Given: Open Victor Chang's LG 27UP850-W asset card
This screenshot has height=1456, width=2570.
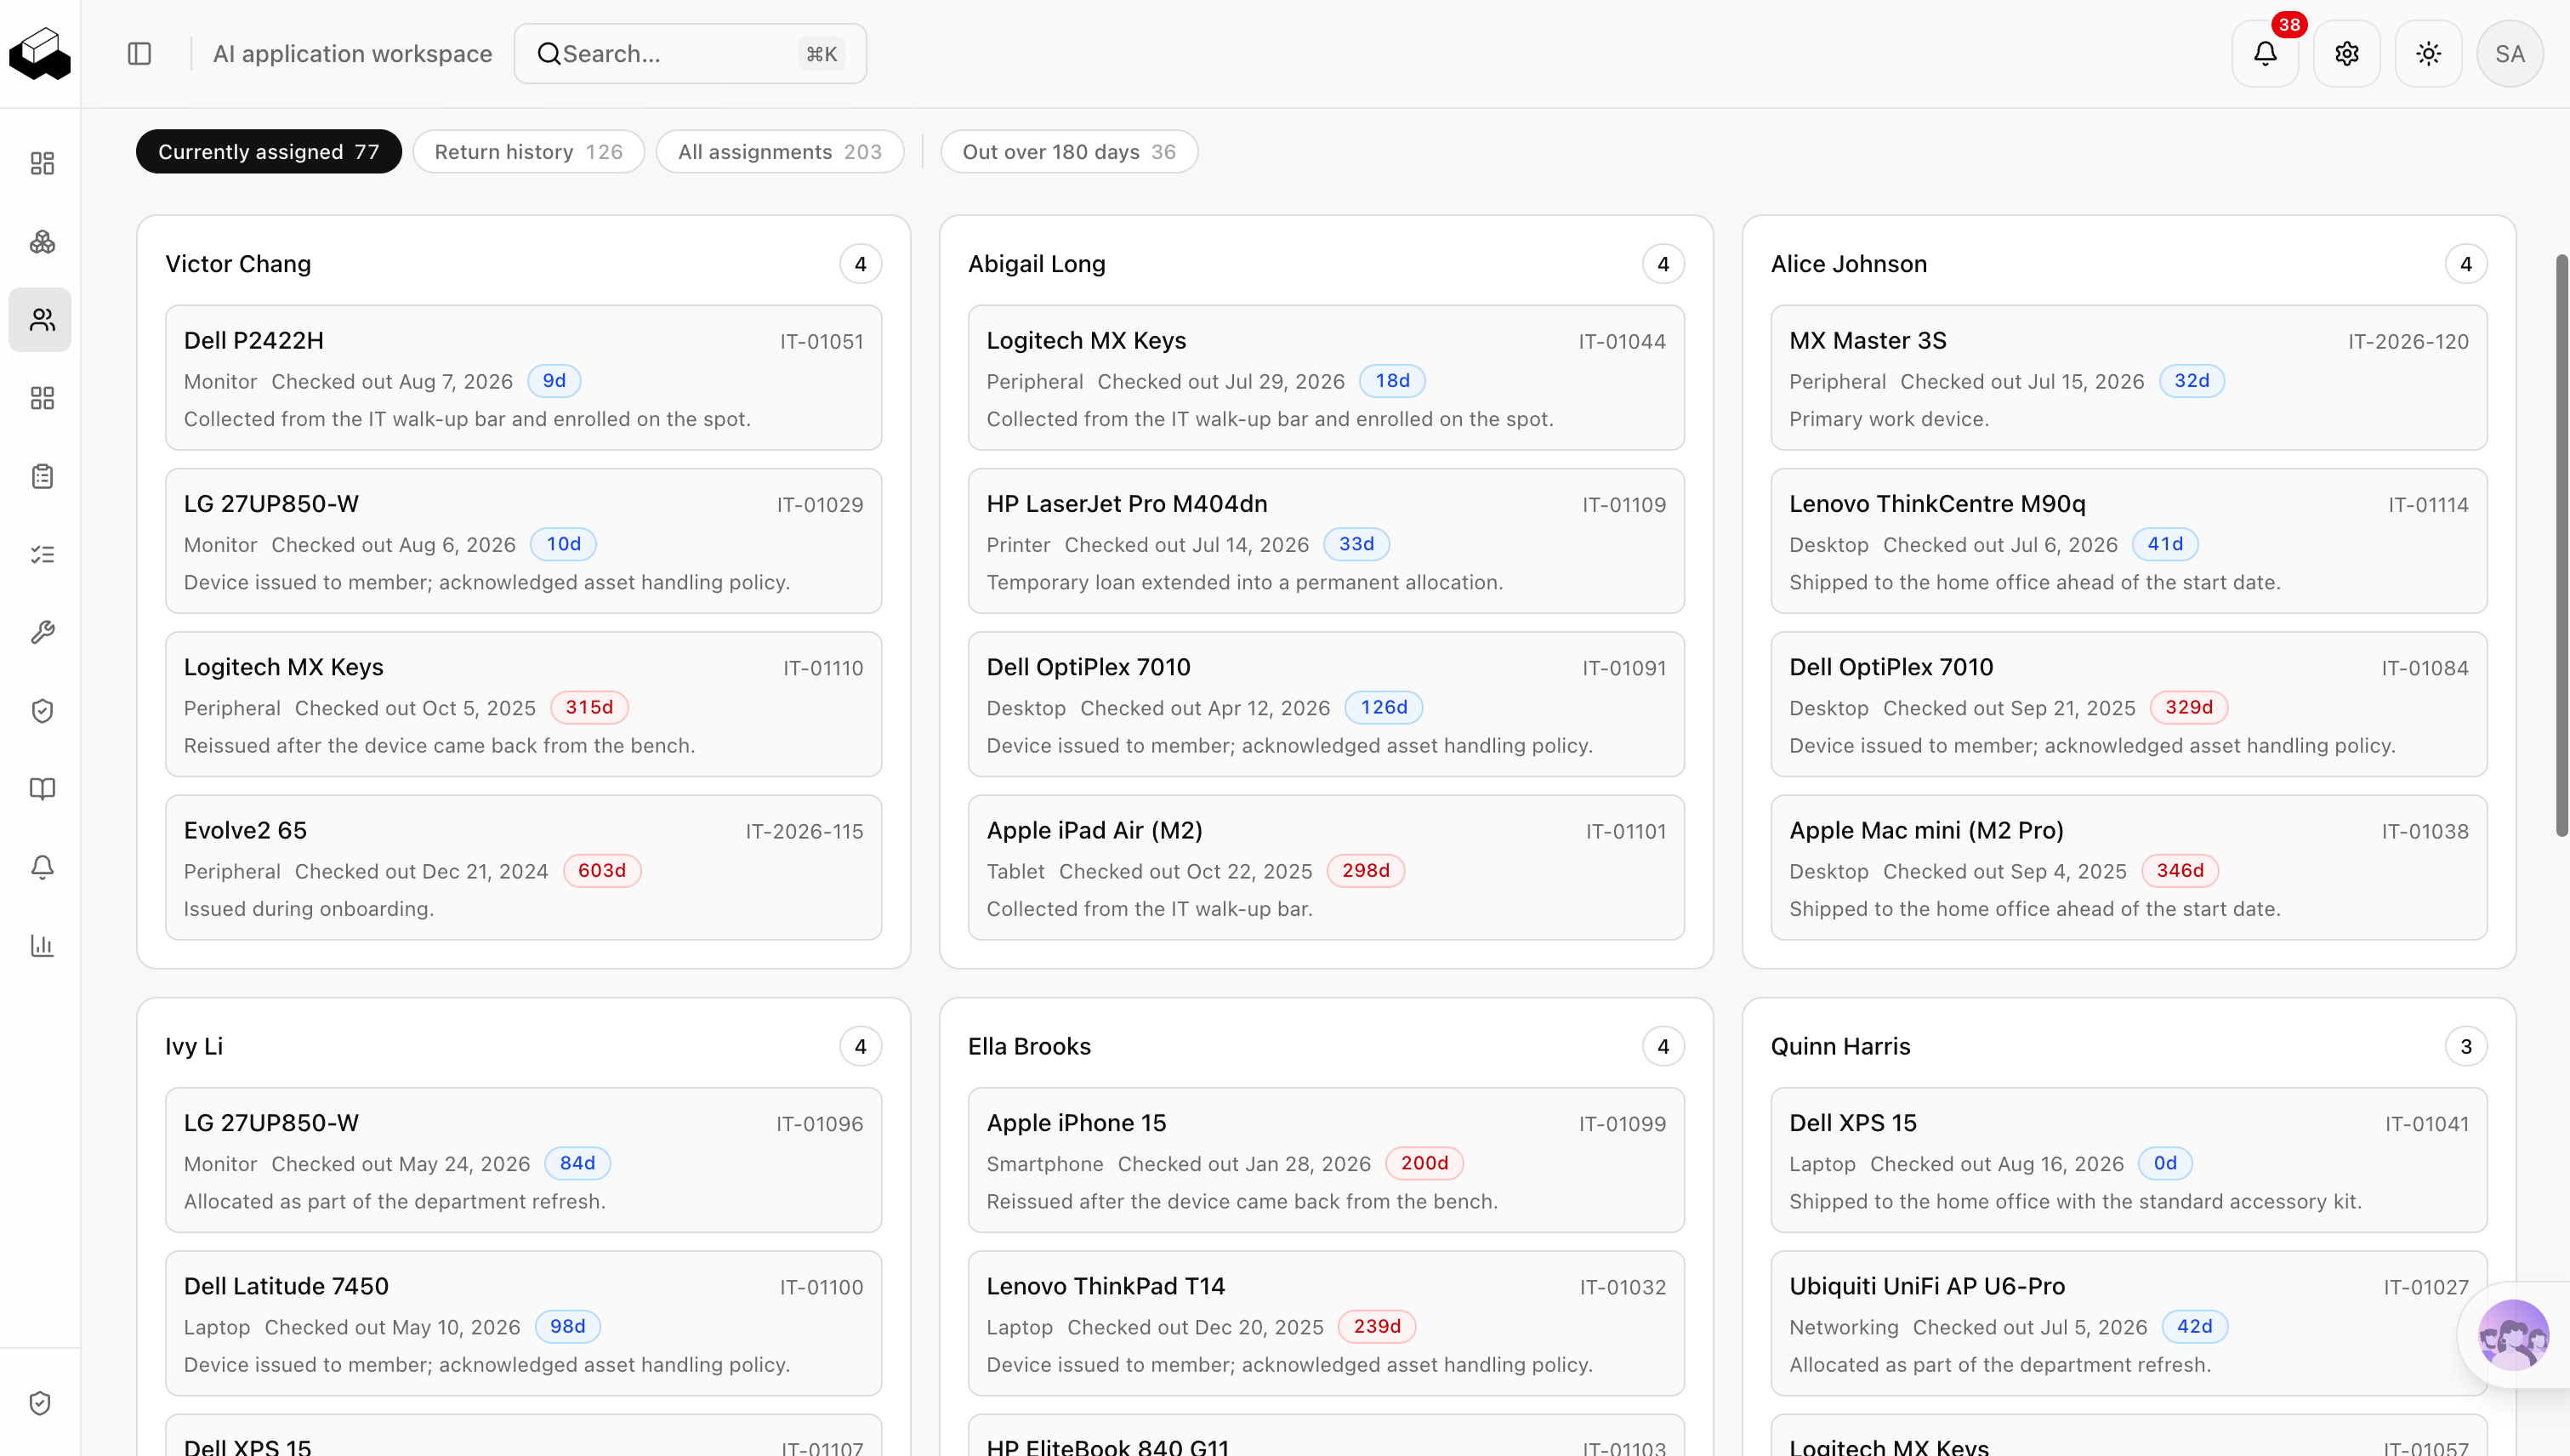Looking at the screenshot, I should click(523, 541).
